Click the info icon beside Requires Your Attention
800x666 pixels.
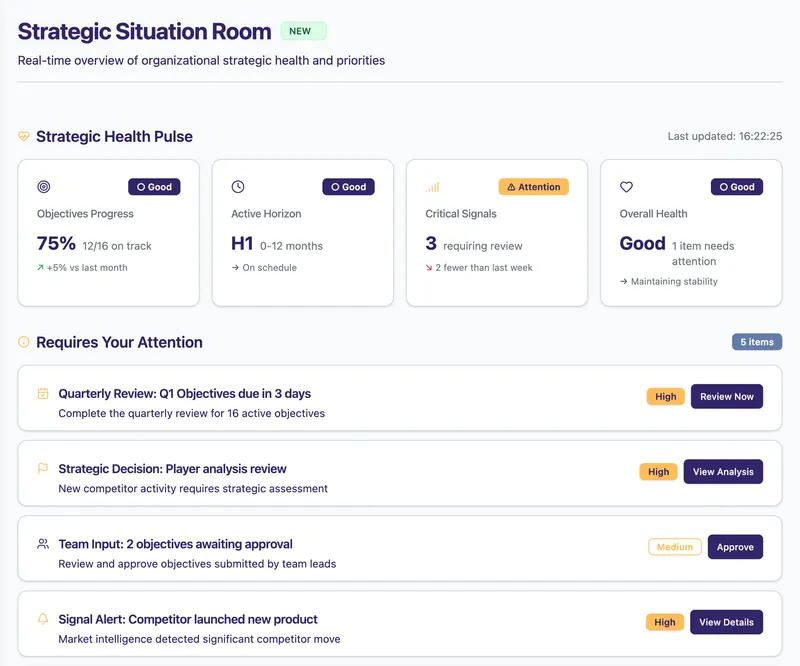(24, 342)
